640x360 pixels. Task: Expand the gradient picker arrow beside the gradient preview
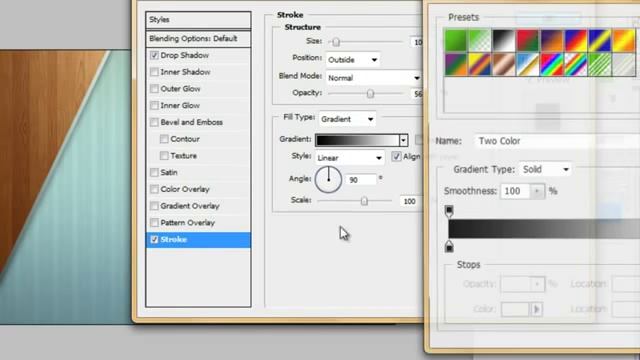tap(403, 140)
